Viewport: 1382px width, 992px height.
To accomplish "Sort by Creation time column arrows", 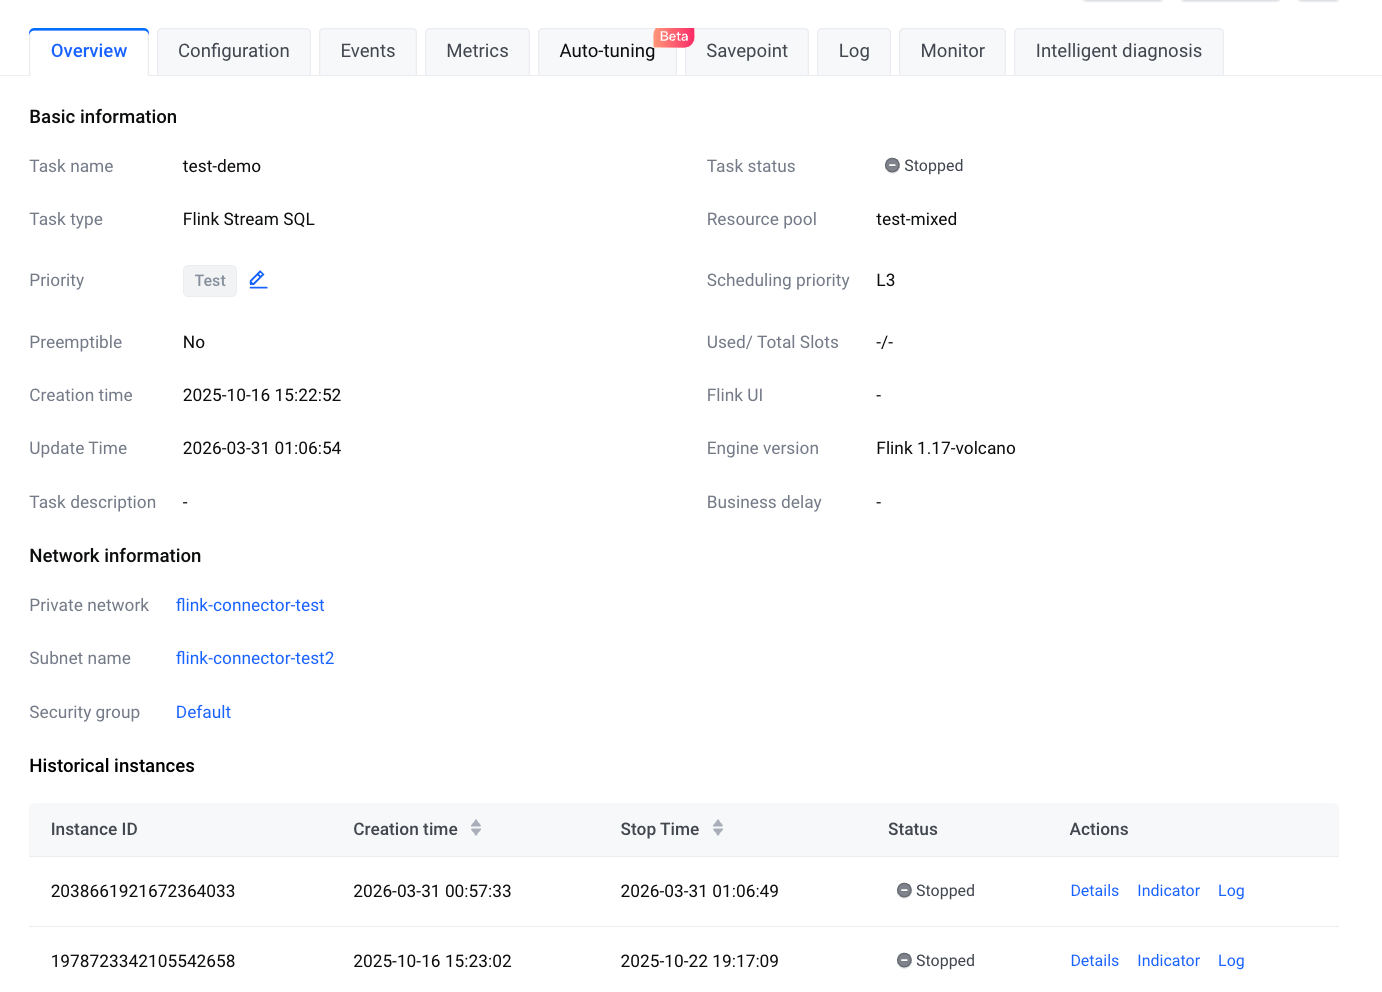I will tap(476, 828).
